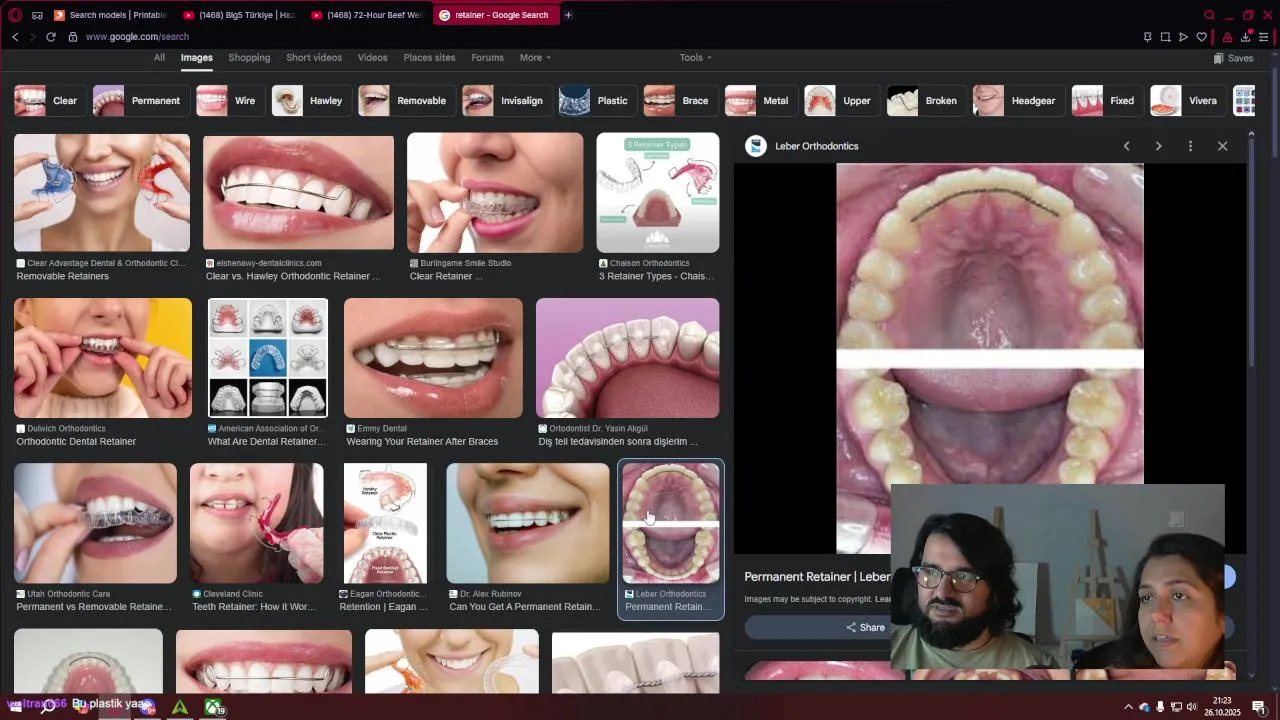1280x720 pixels.
Task: Open Cleveland Clinic Teeth Retainer thumbnail
Action: coord(257,523)
